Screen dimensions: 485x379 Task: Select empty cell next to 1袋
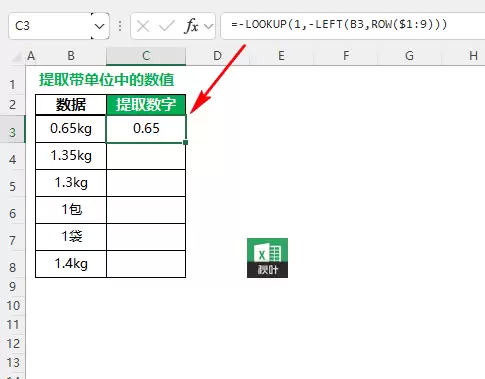click(146, 237)
